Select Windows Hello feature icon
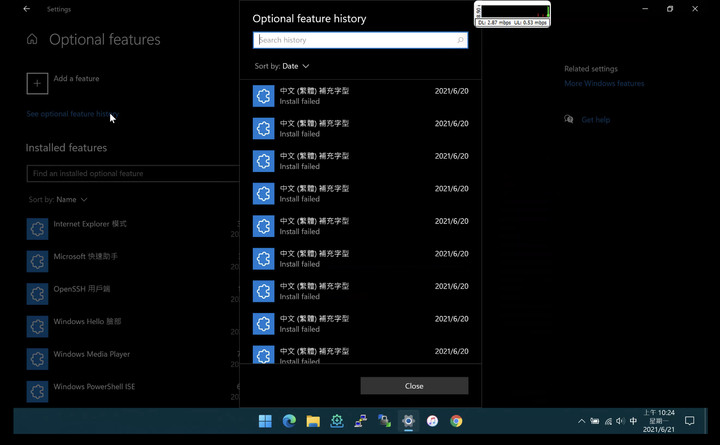Screen dimensions: 720x445 pos(37,327)
